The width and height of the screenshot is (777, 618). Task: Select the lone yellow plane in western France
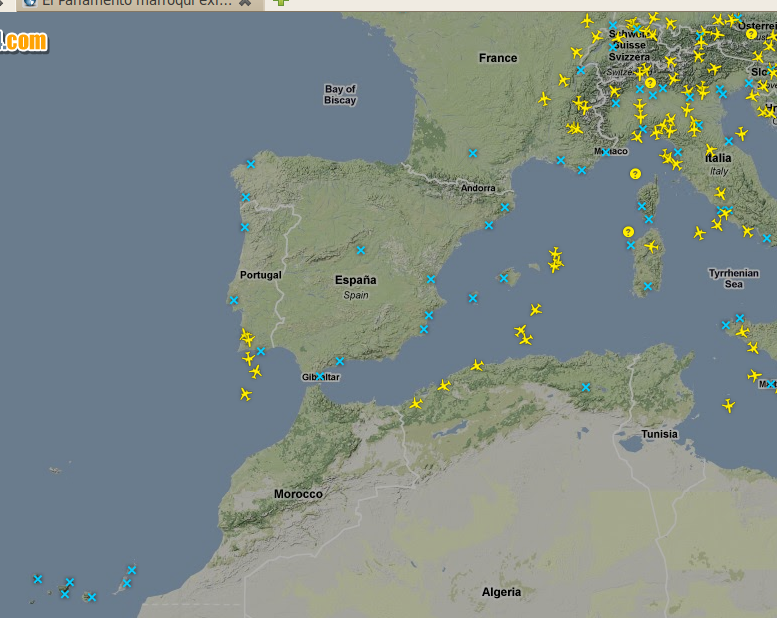[x=544, y=99]
